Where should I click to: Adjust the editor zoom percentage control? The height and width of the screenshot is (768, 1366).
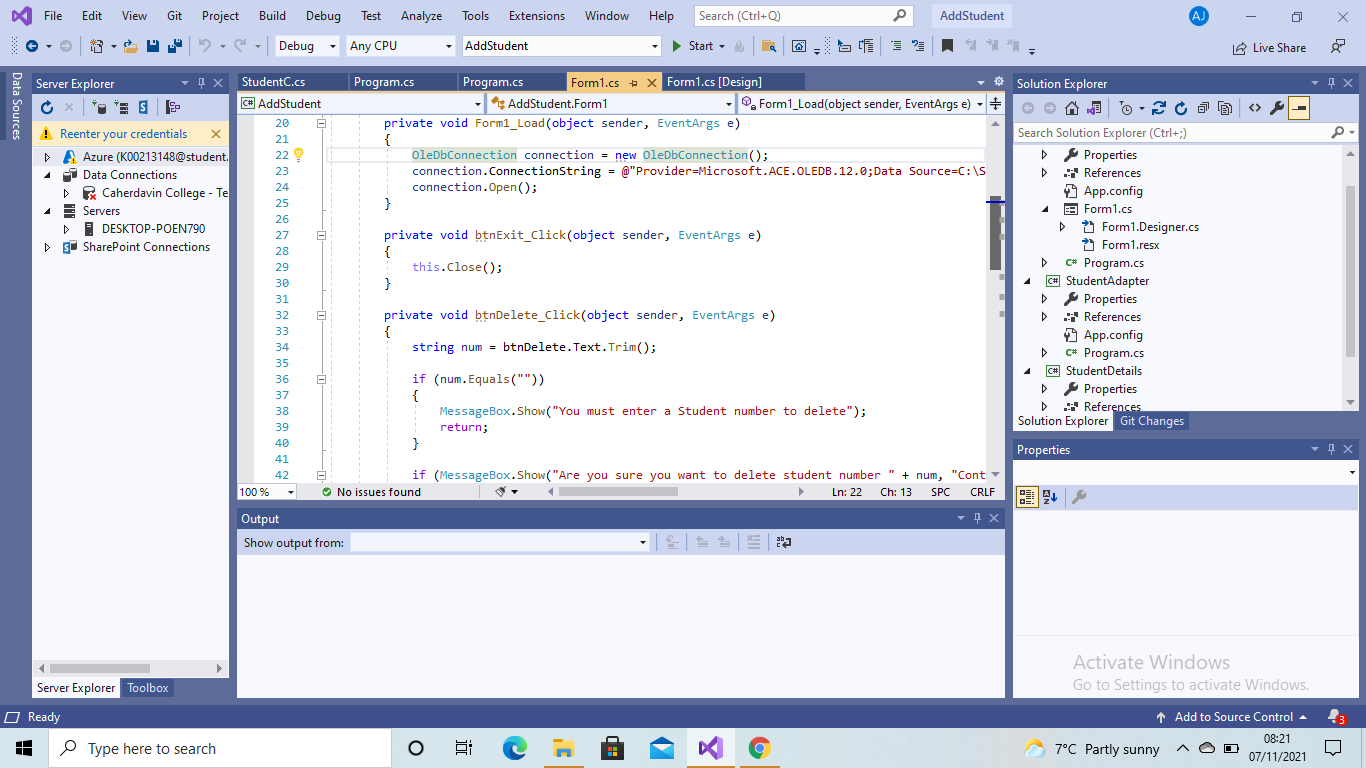pos(264,492)
